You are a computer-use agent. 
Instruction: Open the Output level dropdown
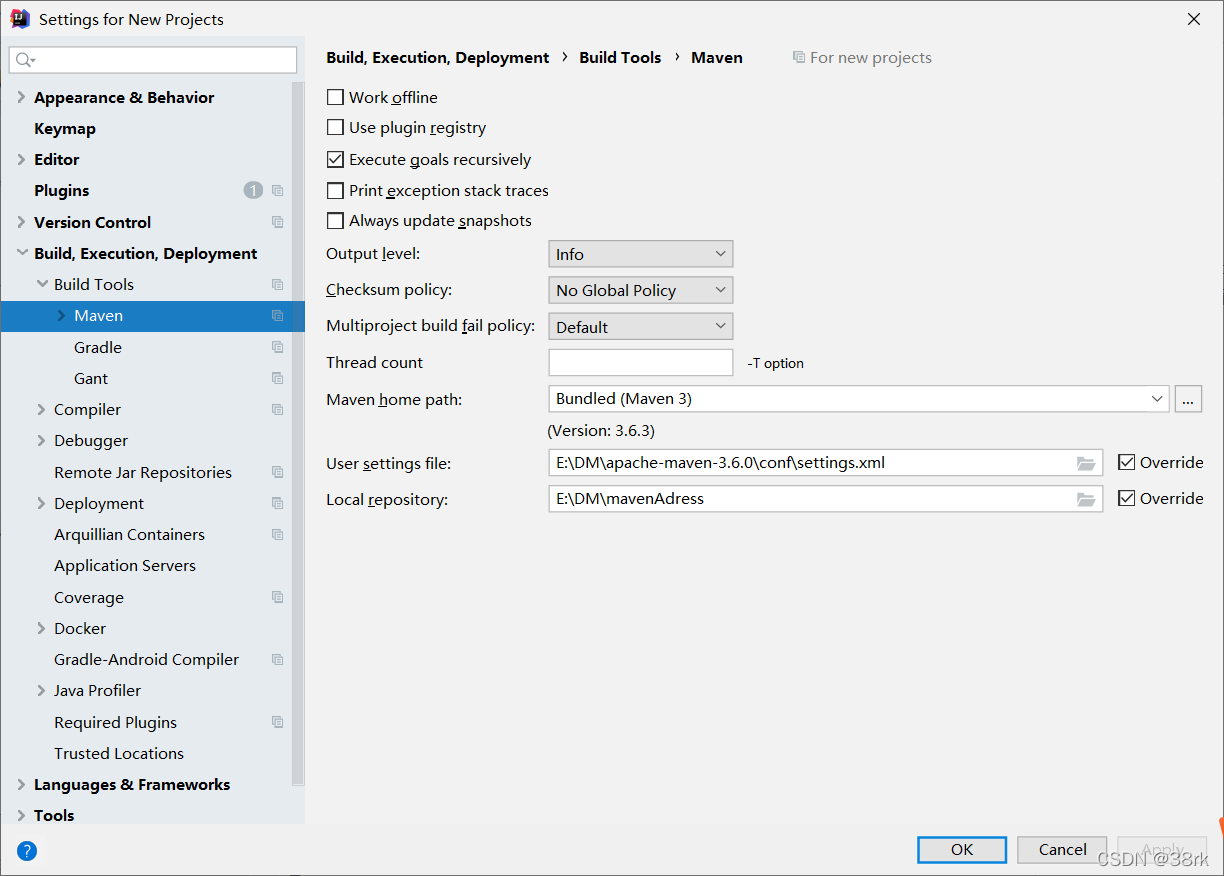[641, 254]
